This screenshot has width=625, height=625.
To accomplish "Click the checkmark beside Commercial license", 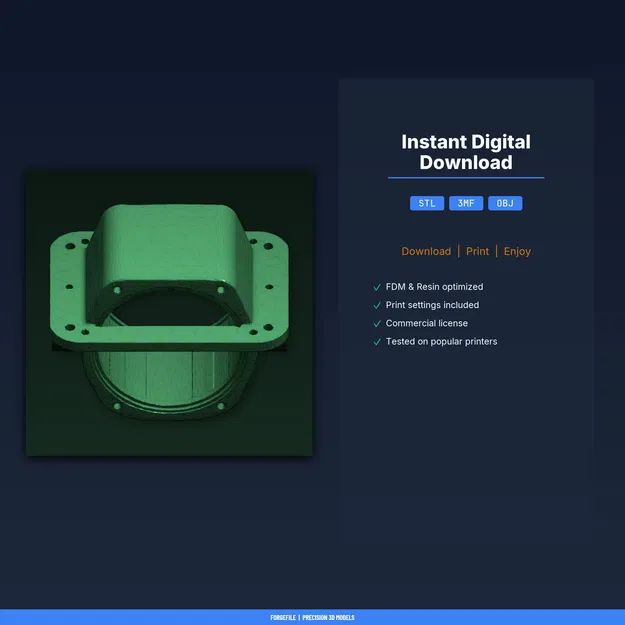I will tap(377, 324).
